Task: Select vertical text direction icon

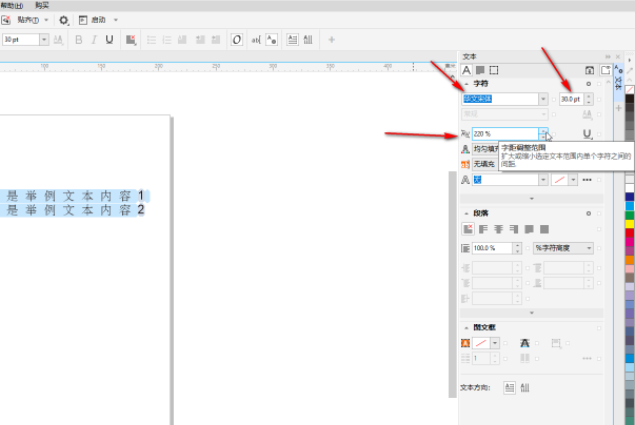Action: (x=525, y=386)
